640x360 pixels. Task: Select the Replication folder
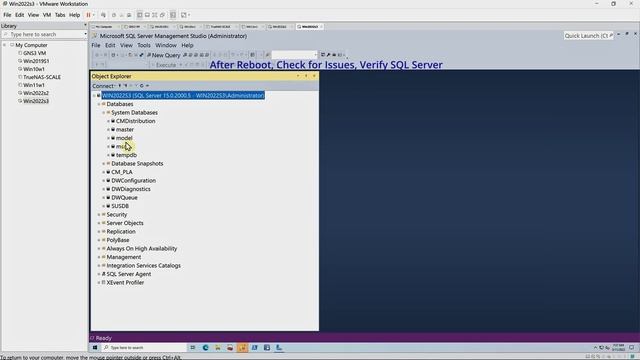(x=121, y=231)
